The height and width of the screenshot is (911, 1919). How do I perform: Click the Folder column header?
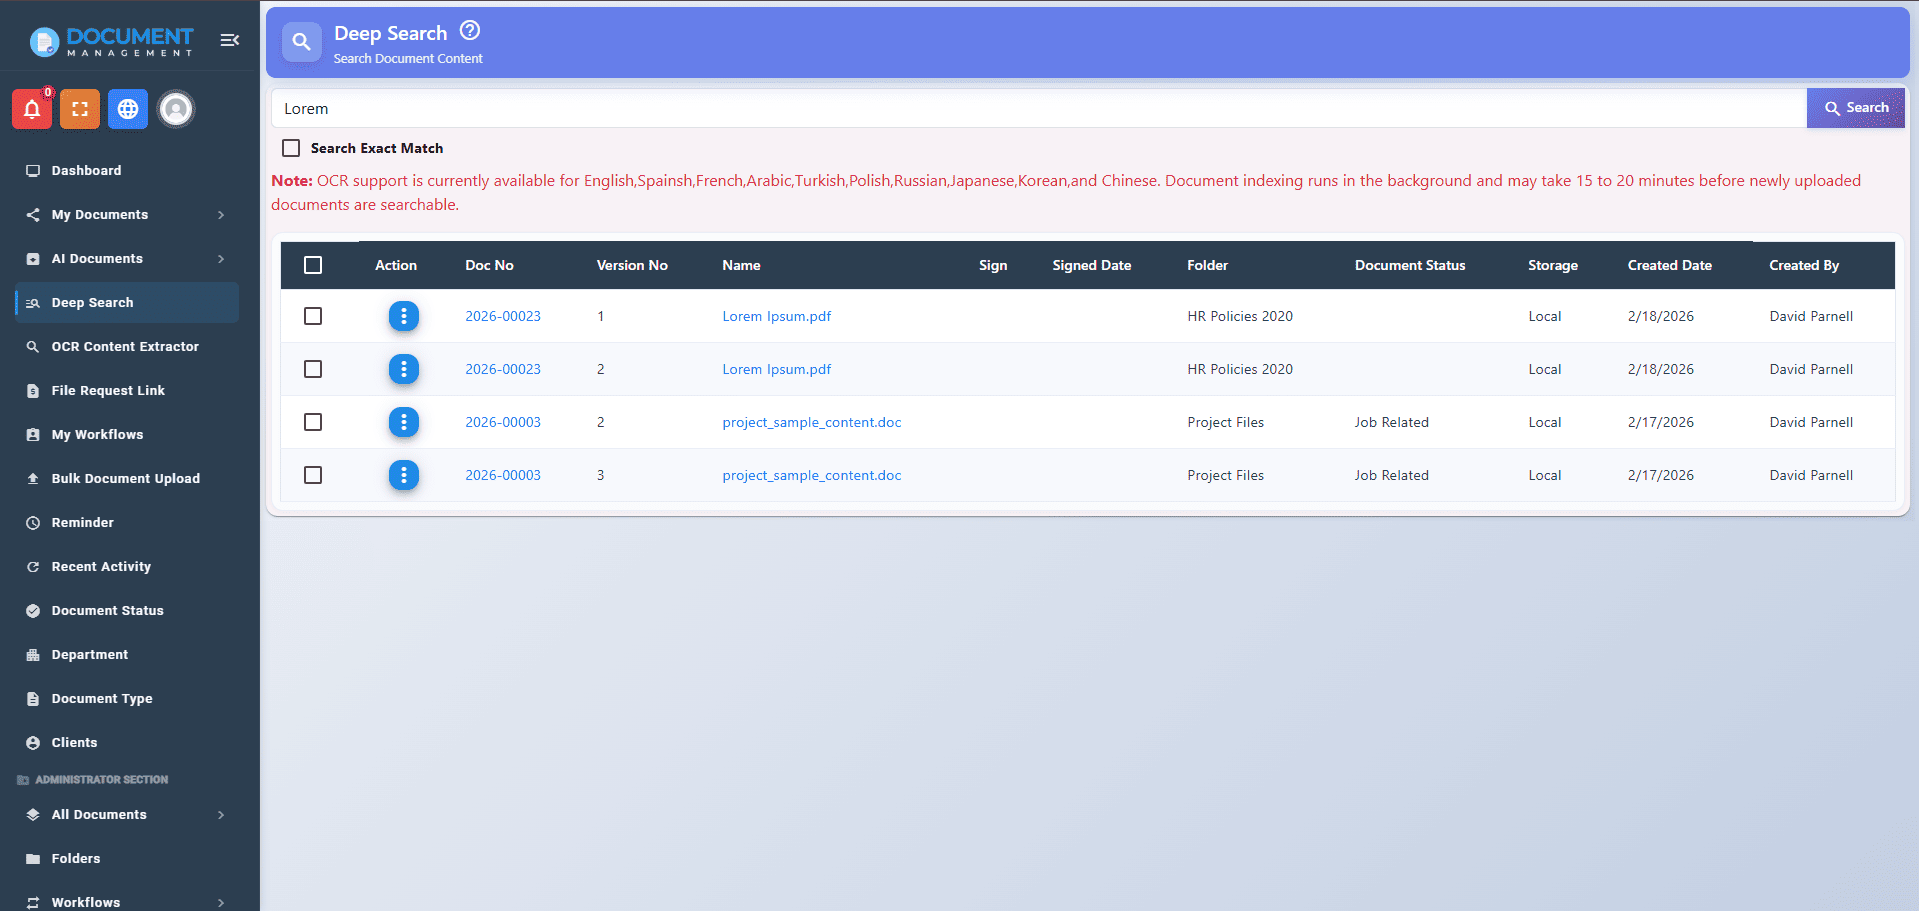coord(1207,265)
